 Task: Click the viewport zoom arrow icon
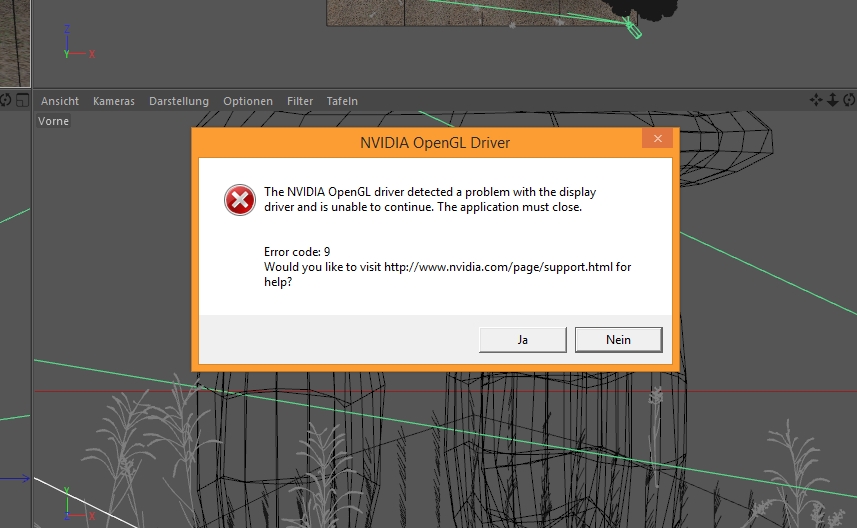tap(832, 100)
